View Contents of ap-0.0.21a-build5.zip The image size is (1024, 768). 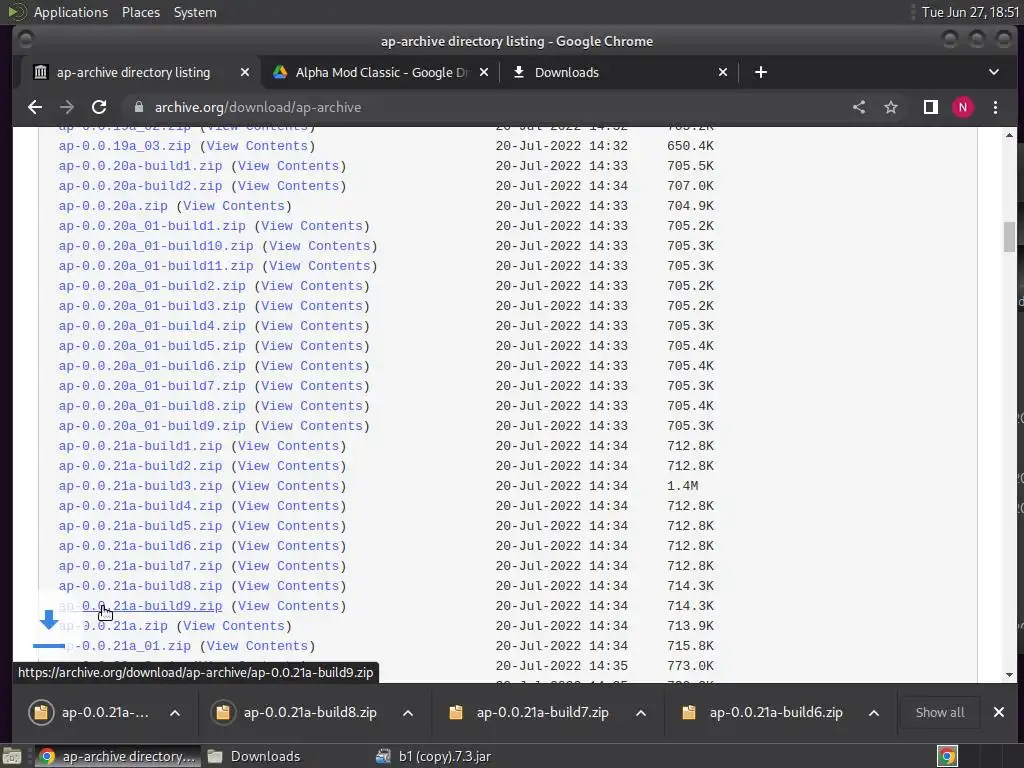click(x=288, y=526)
